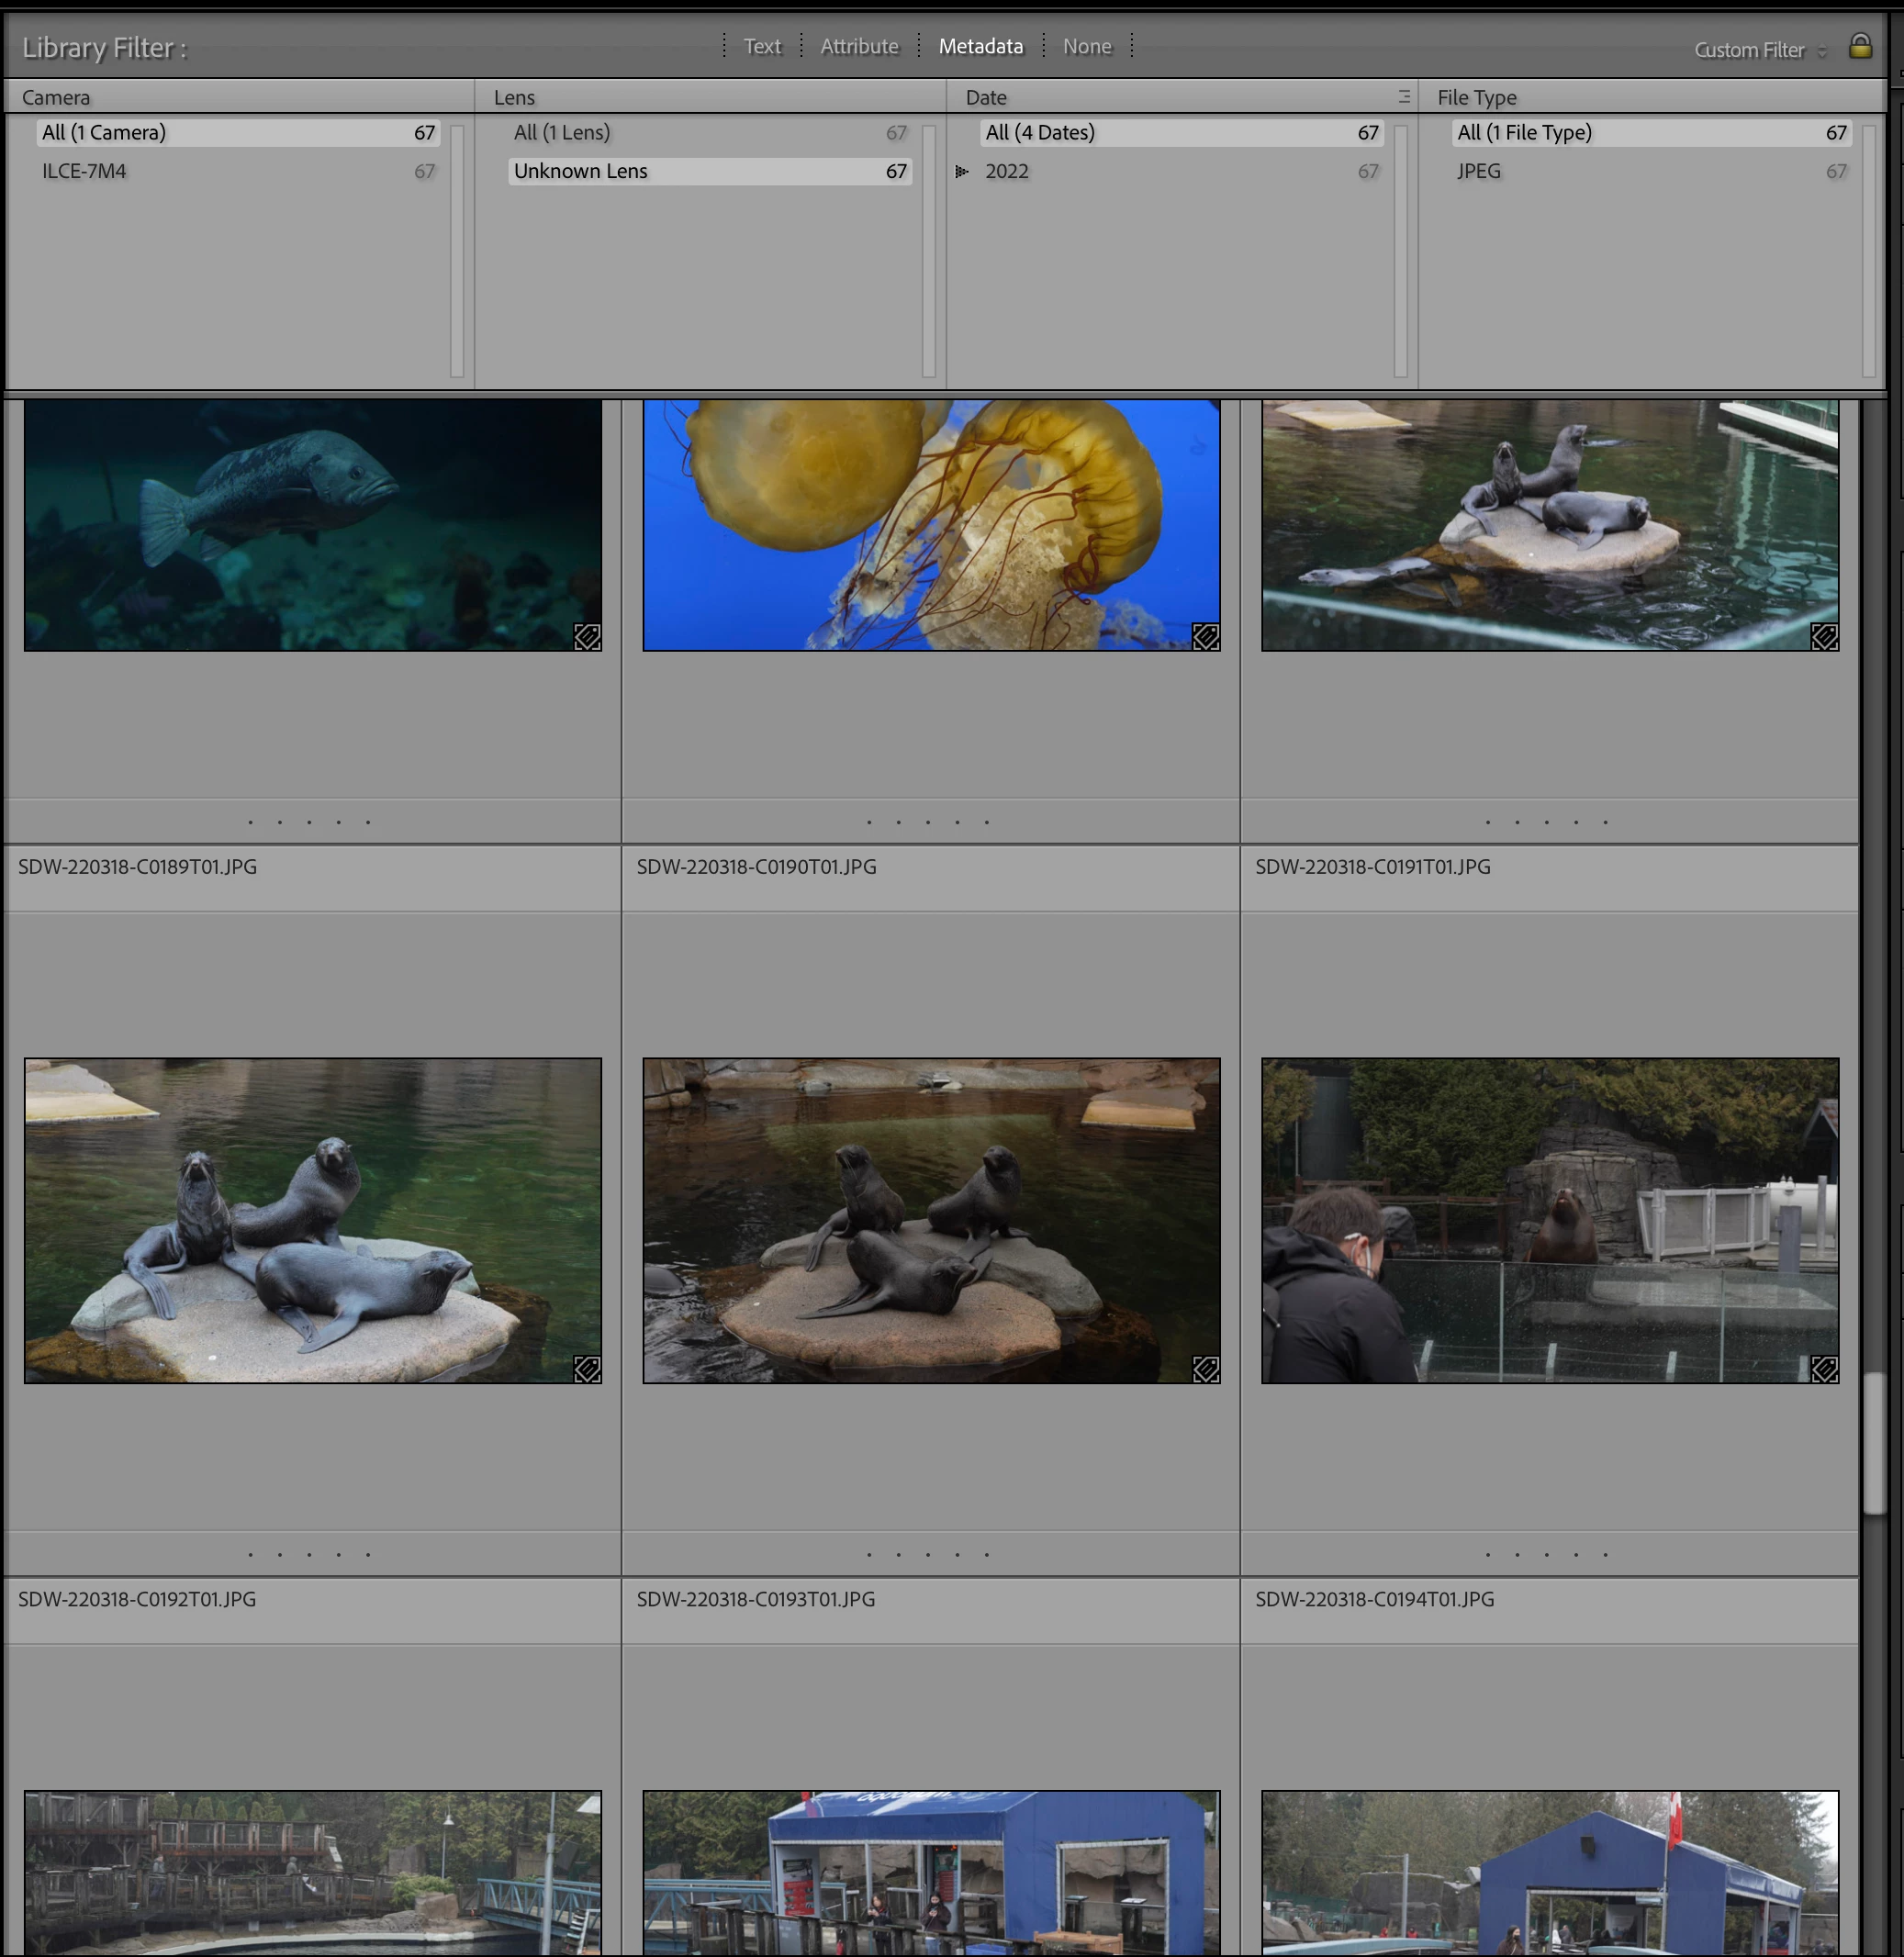1904x1957 pixels.
Task: Select the JPEG file type entry
Action: coord(1478,171)
